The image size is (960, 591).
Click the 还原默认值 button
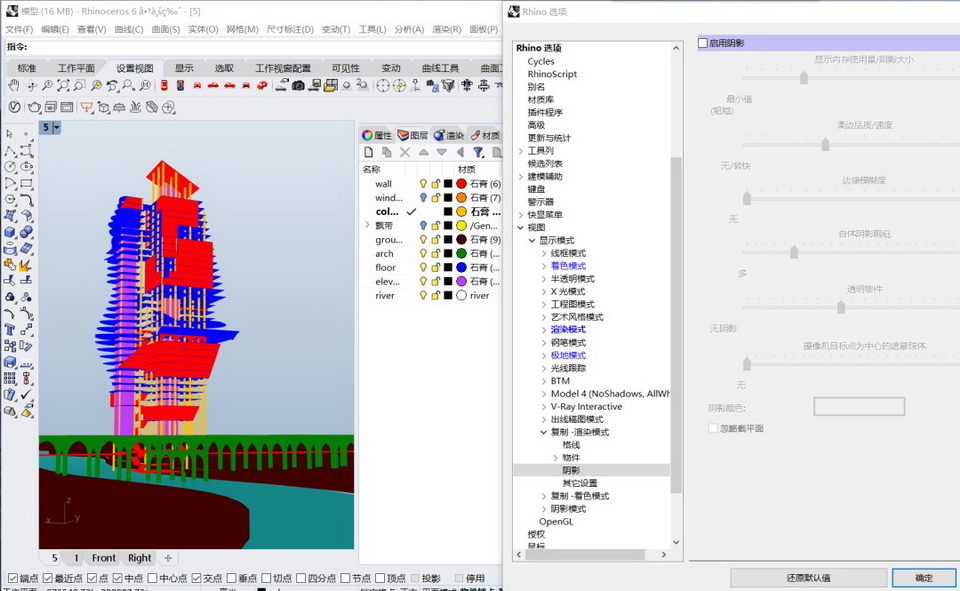point(808,578)
